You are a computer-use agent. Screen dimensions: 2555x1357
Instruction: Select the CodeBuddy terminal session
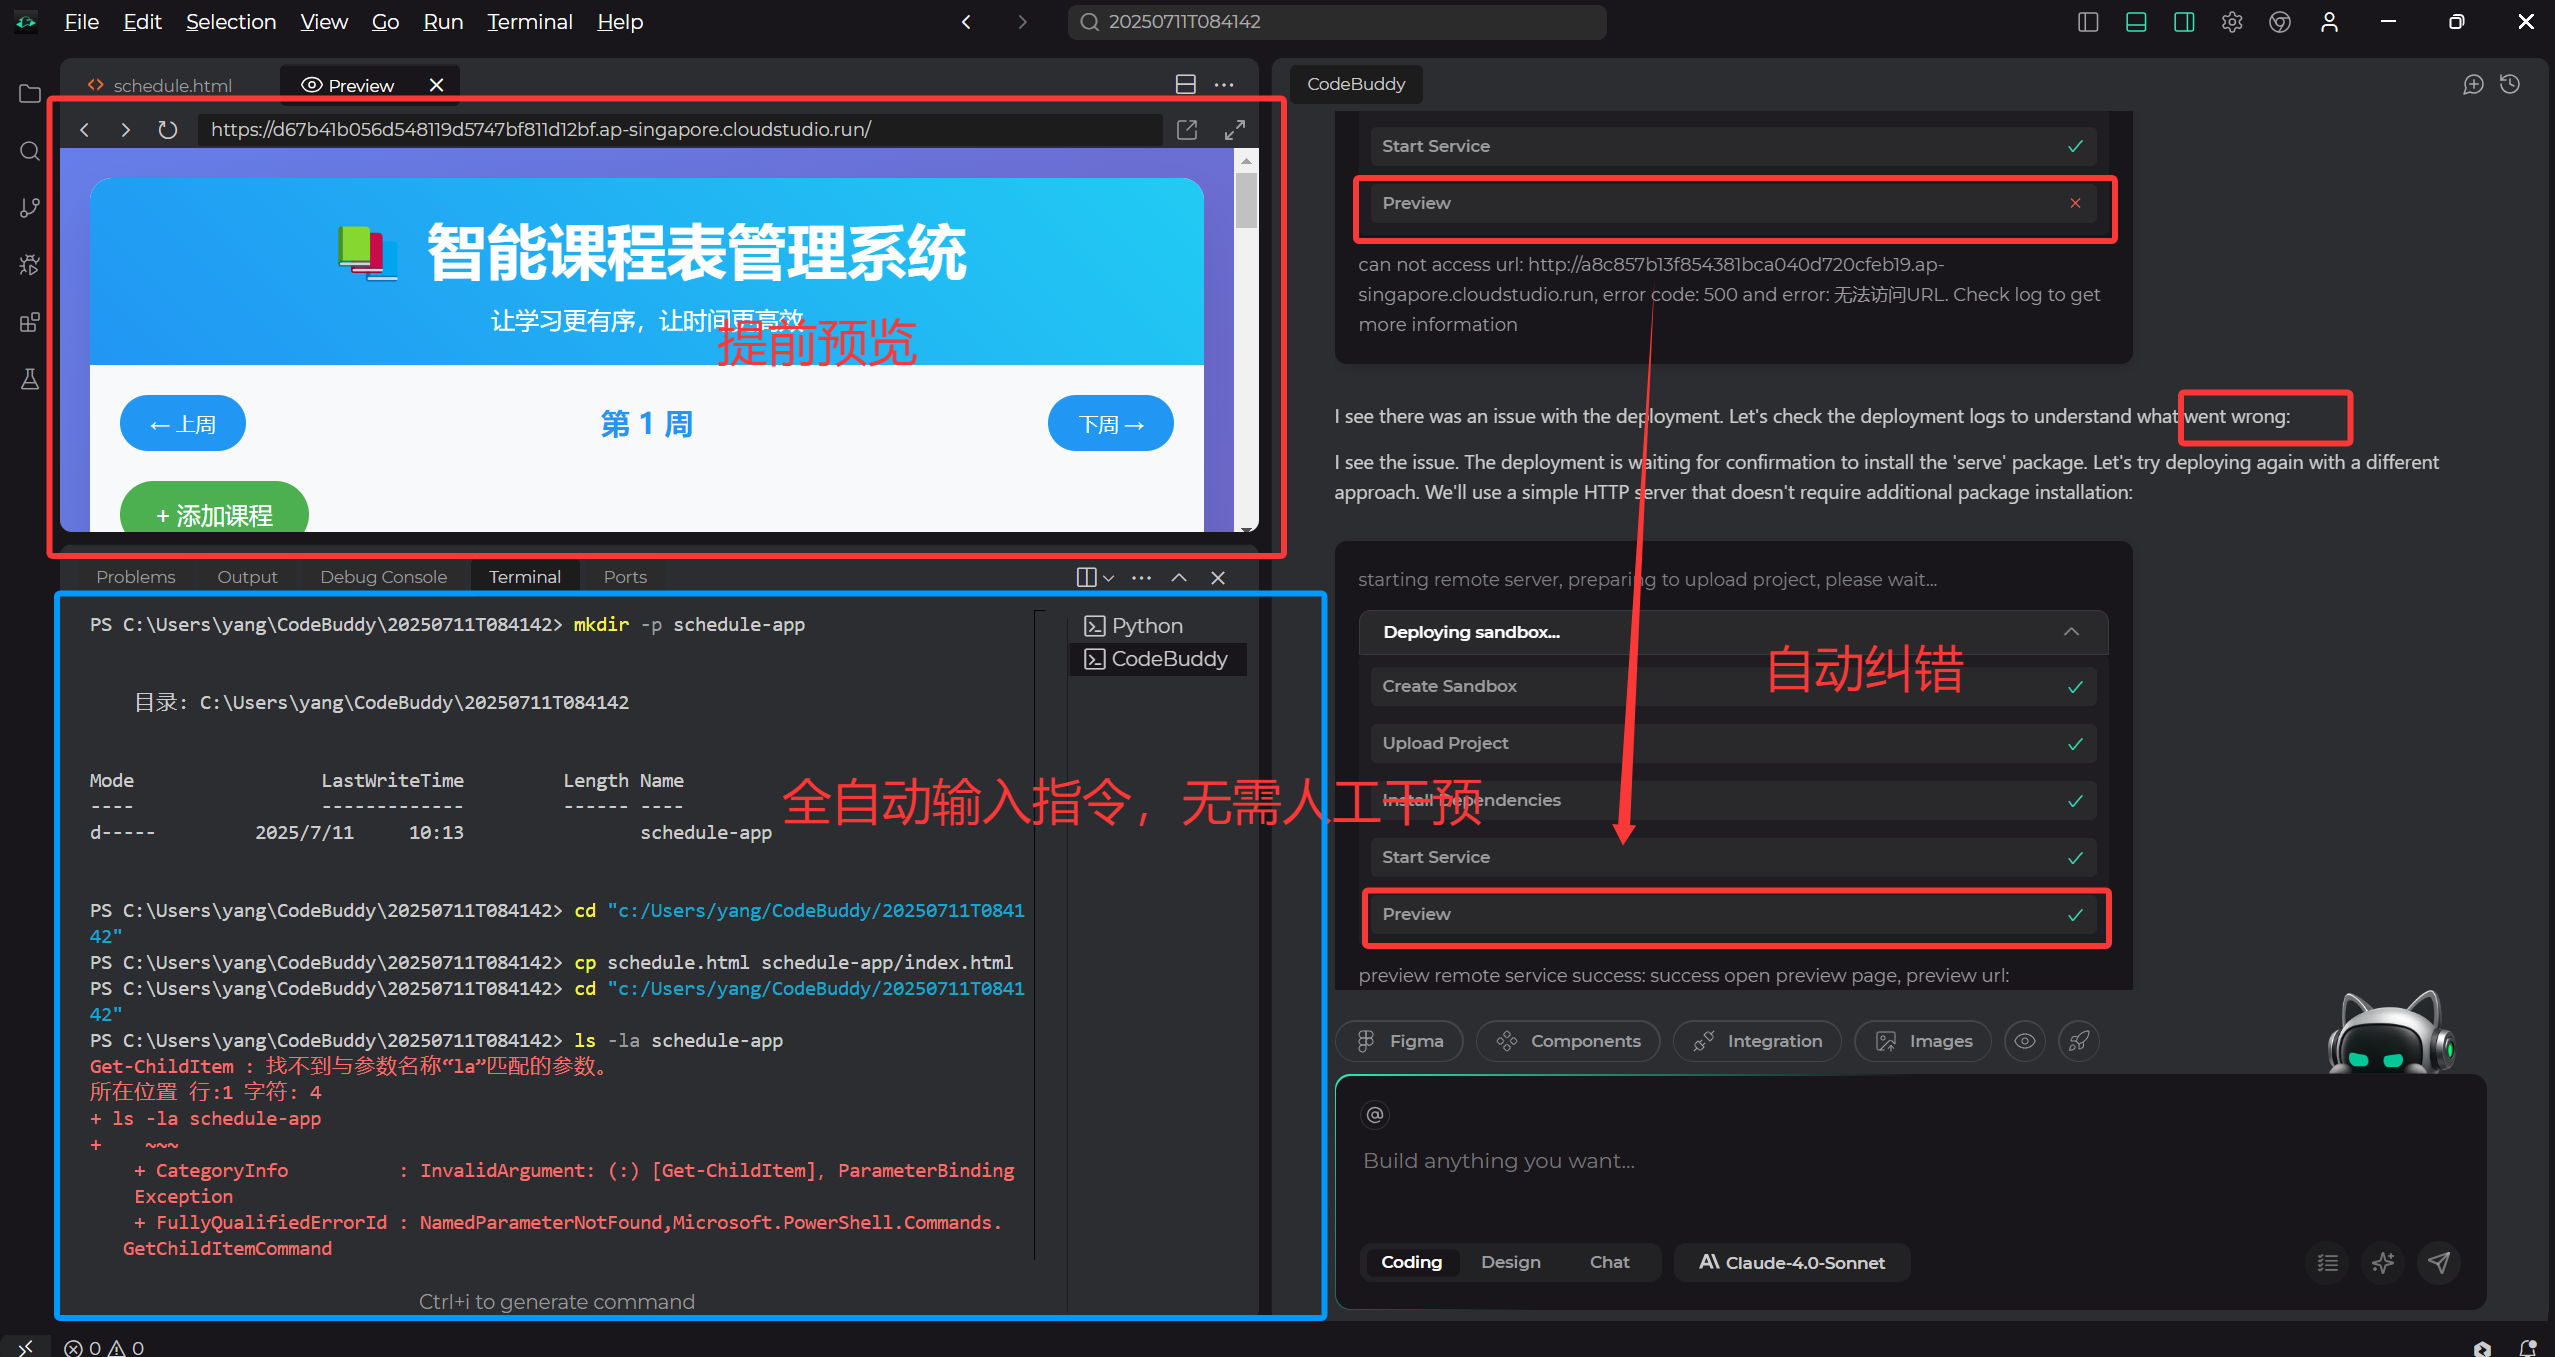(1159, 659)
